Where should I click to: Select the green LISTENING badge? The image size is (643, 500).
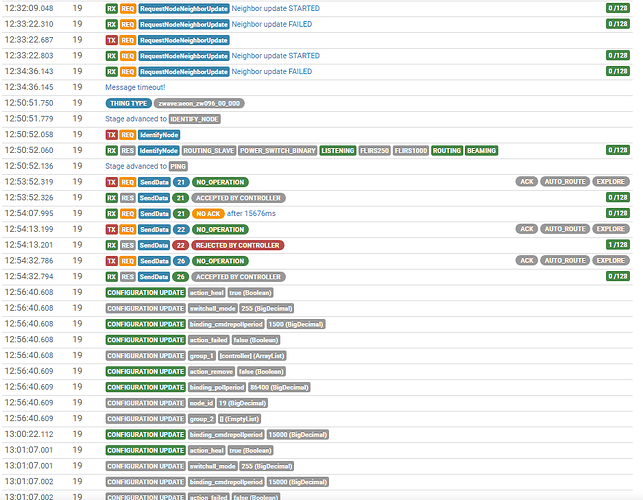point(337,151)
